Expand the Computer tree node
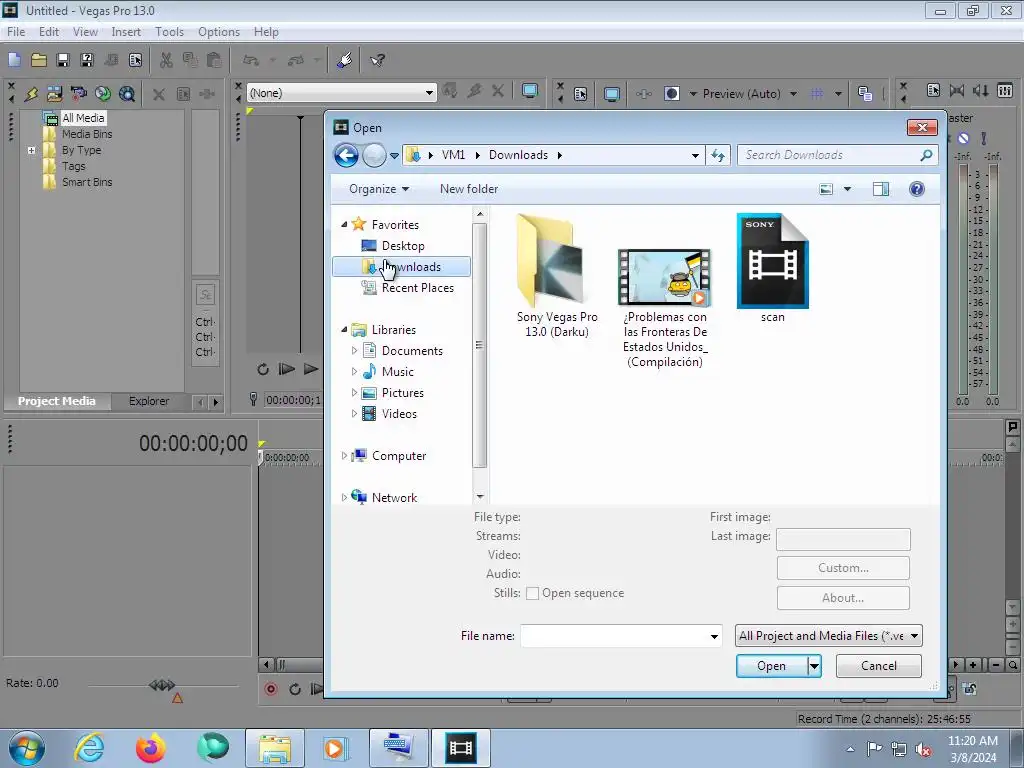1024x768 pixels. click(x=344, y=456)
